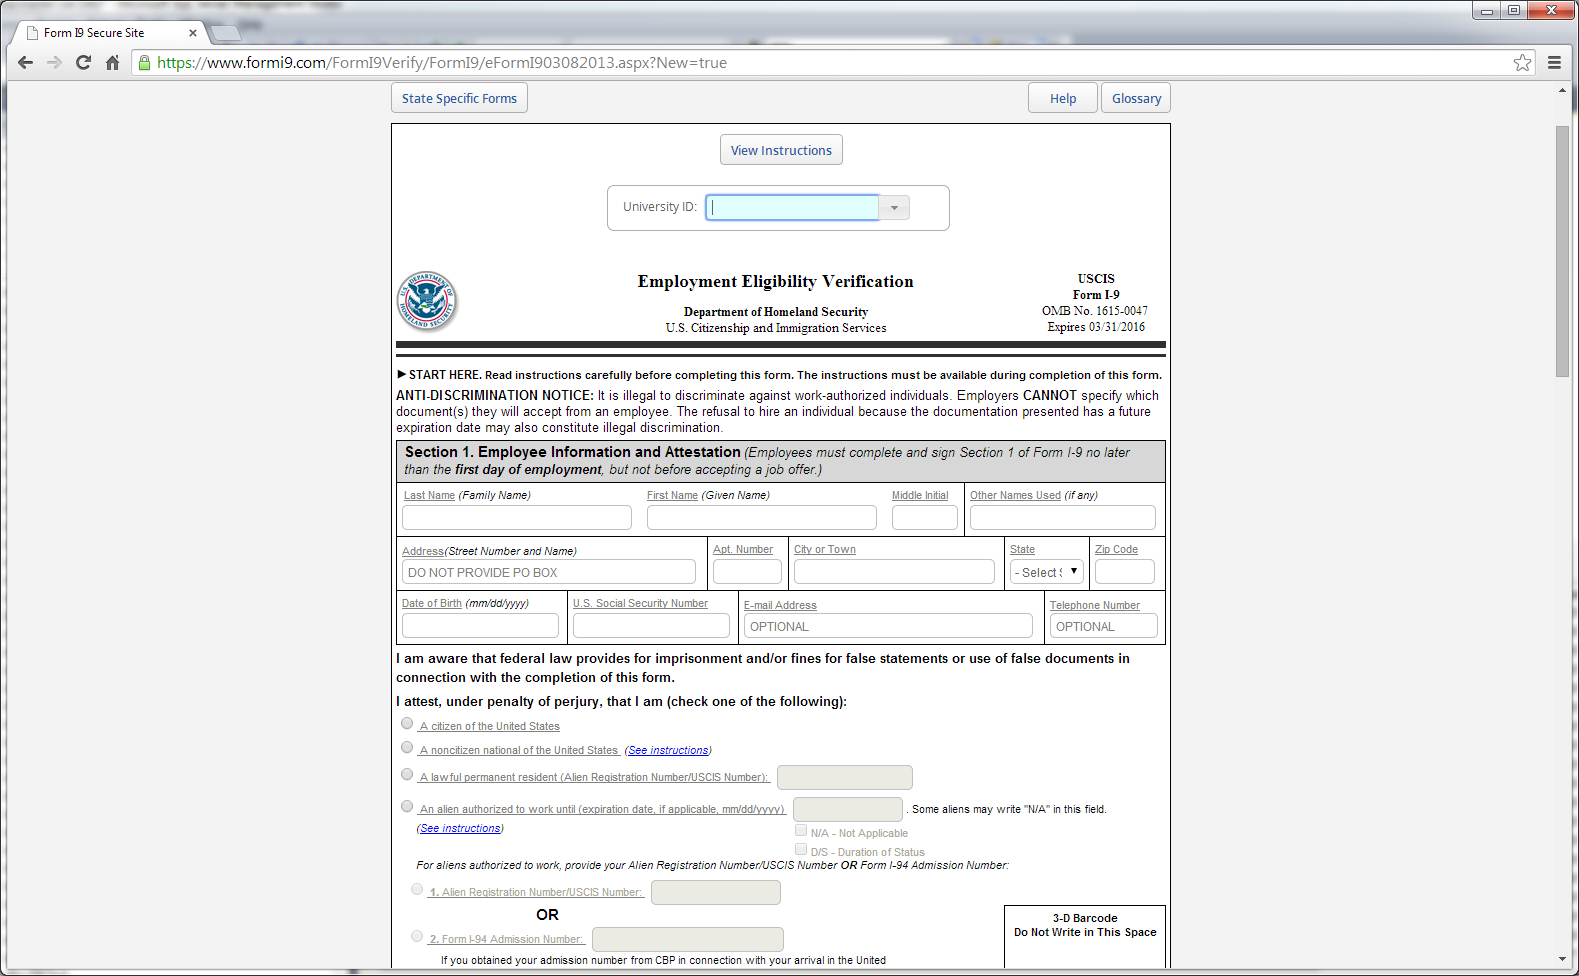Click the E-mail Address field
The width and height of the screenshot is (1579, 976).
[888, 626]
